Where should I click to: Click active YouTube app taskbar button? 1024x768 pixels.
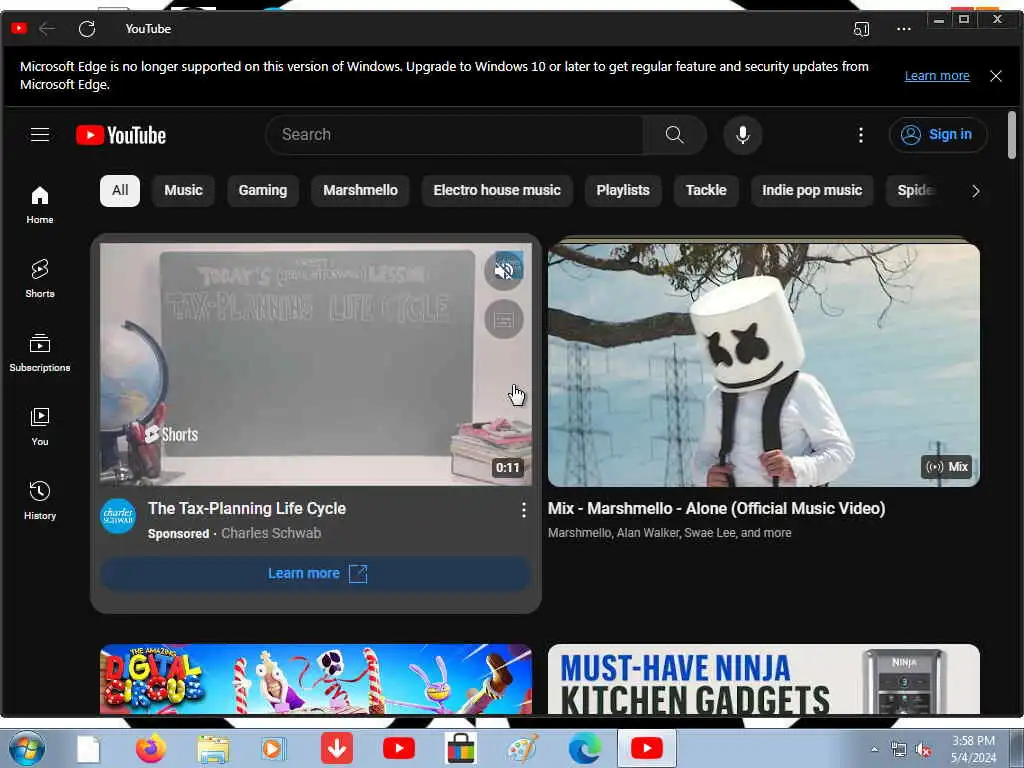click(x=647, y=748)
